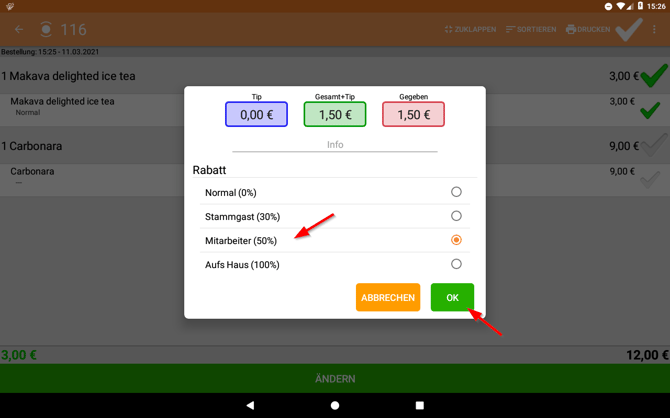Screen dimensions: 670x418
Task: Select Aufs Haus (100%) discount
Action: 456,264
